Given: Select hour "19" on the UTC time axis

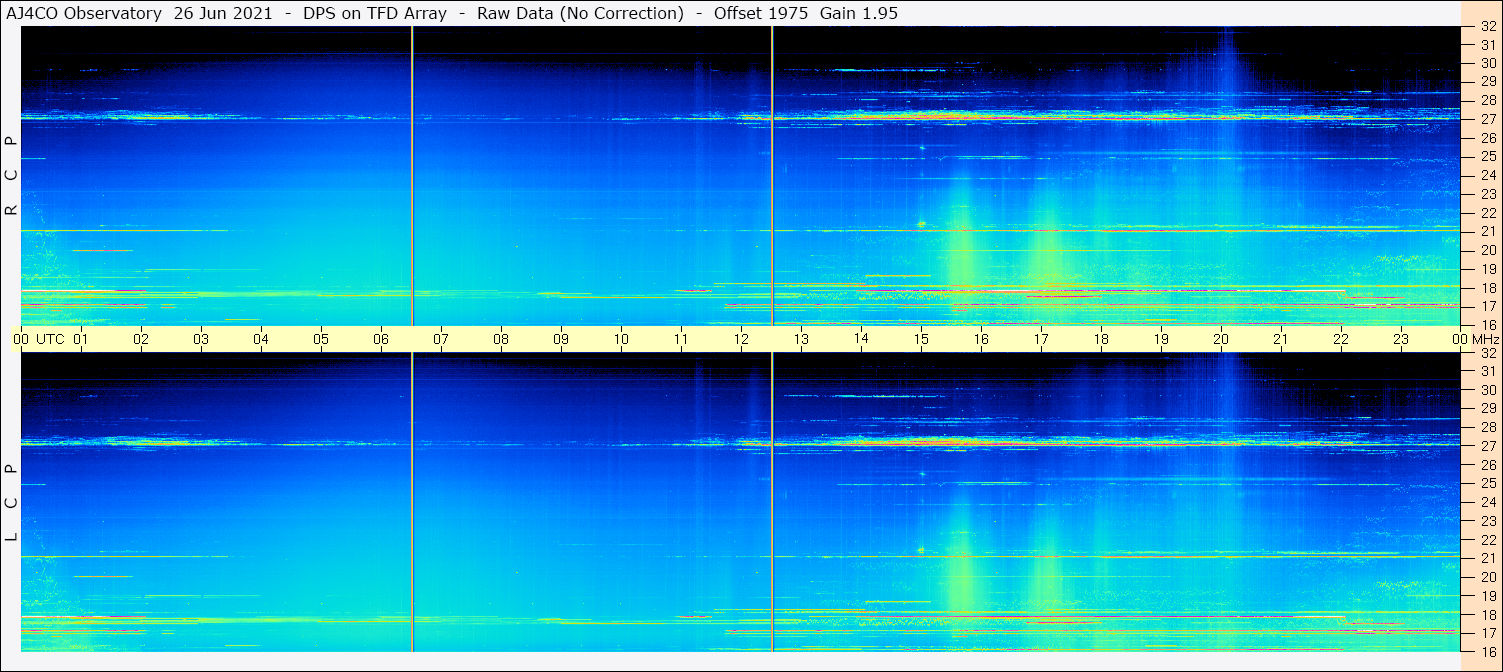Looking at the screenshot, I should [x=1161, y=339].
